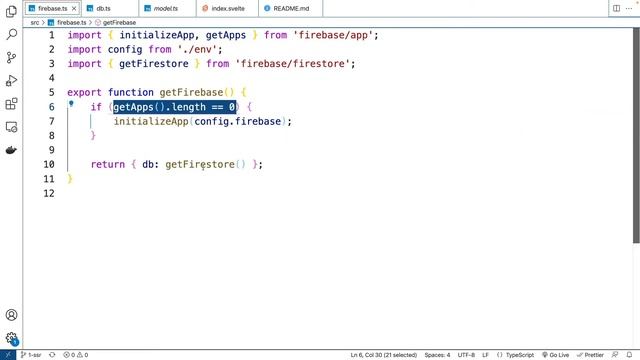Change end of line sequence LF
Screen dimensions: 640x360
click(x=485, y=355)
